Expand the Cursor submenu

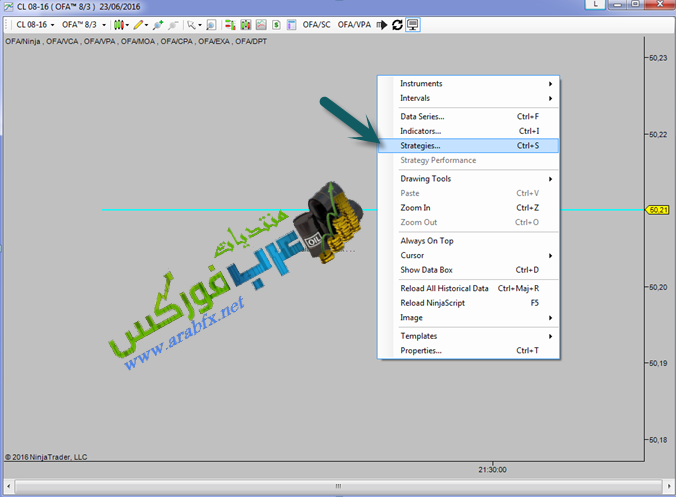(469, 256)
